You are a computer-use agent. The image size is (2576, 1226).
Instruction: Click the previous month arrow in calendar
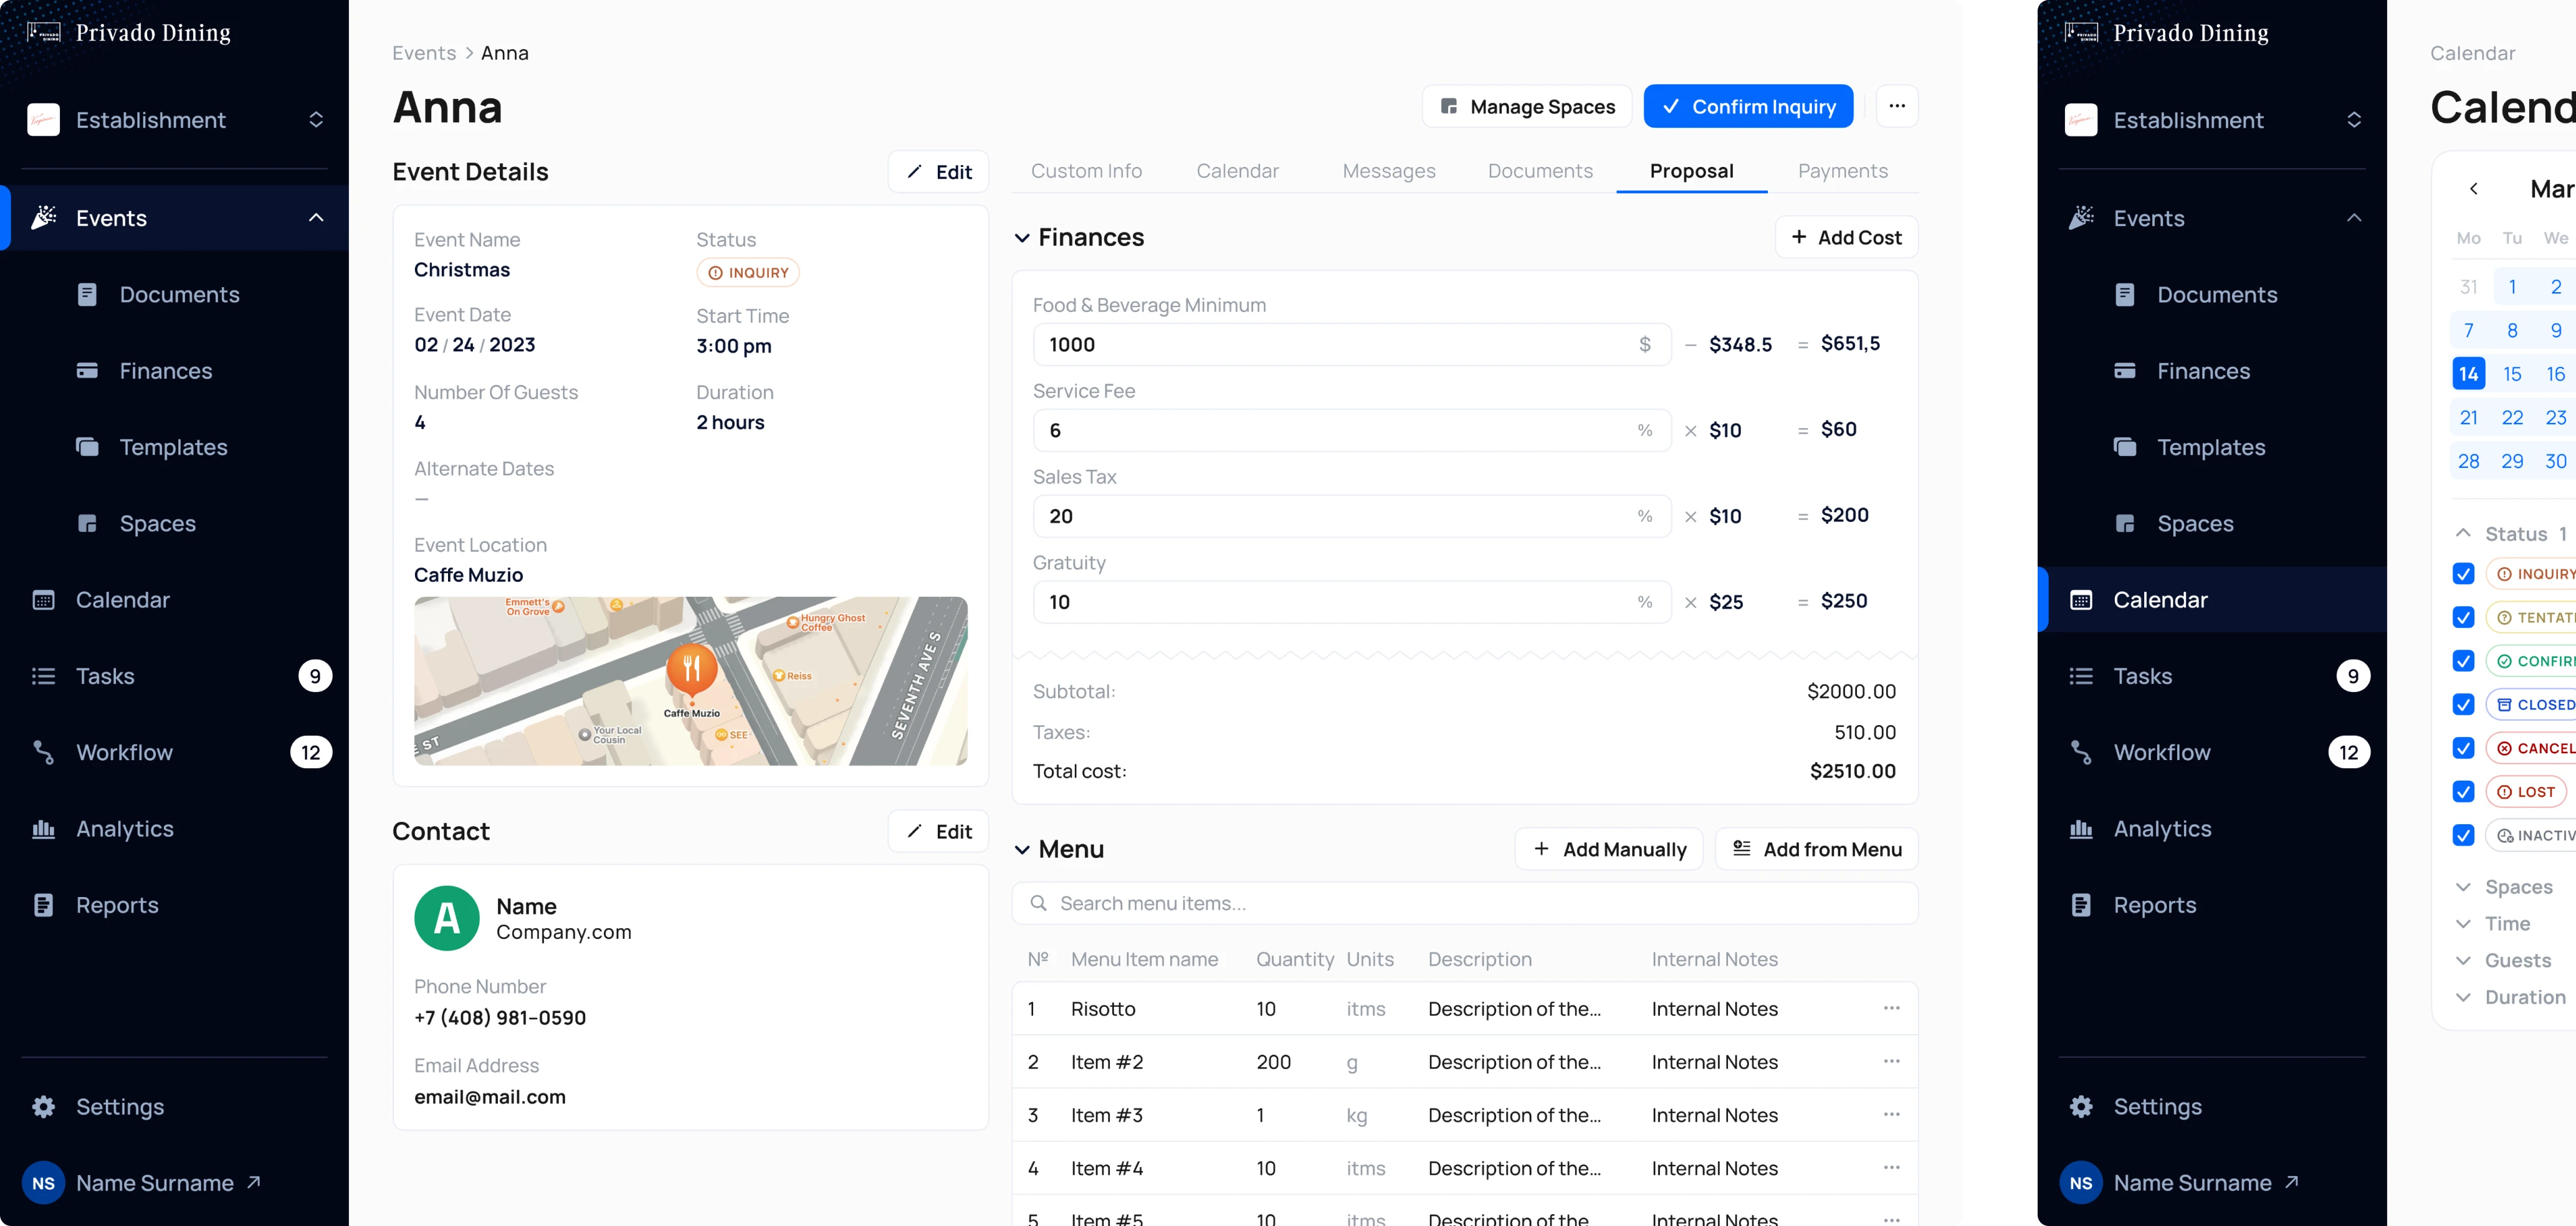[x=2473, y=189]
